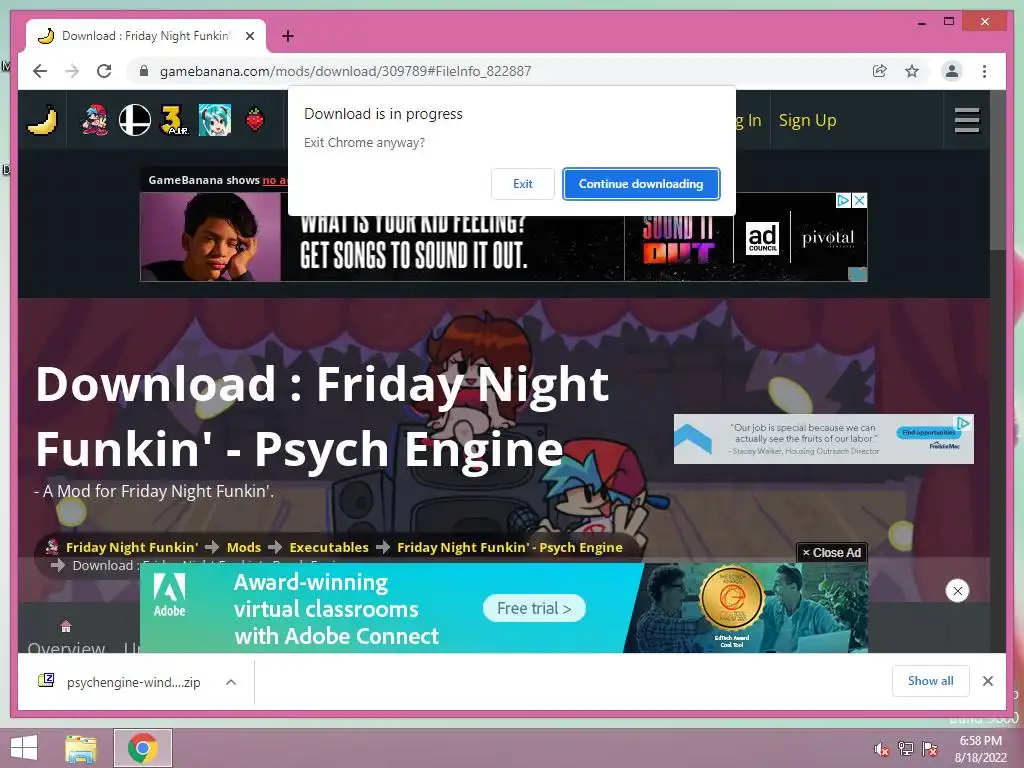The image size is (1024, 768).
Task: Select the Download : Friday Night Funkin' tab
Action: [146, 36]
